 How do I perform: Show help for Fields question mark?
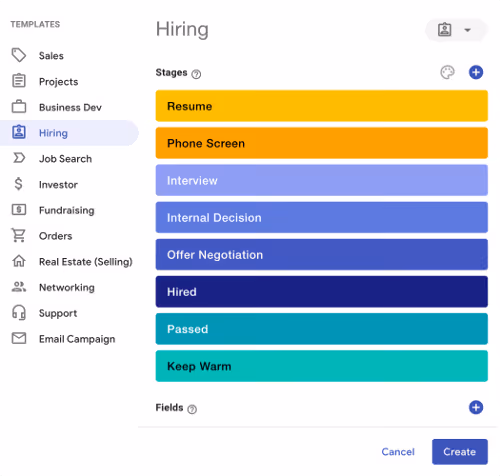pos(192,409)
